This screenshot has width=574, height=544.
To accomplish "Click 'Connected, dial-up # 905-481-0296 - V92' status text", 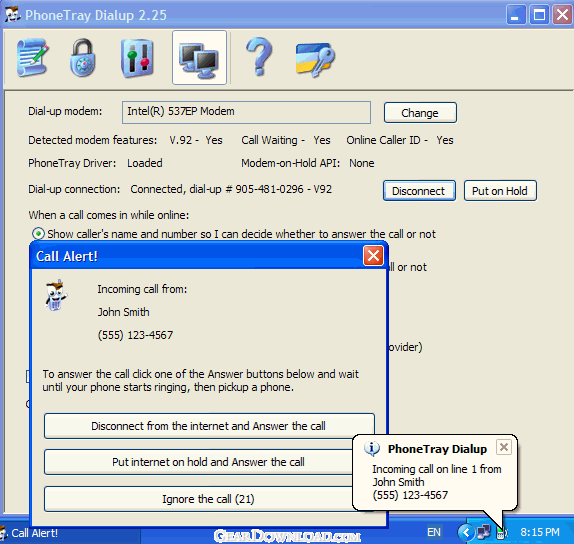I will coord(231,189).
